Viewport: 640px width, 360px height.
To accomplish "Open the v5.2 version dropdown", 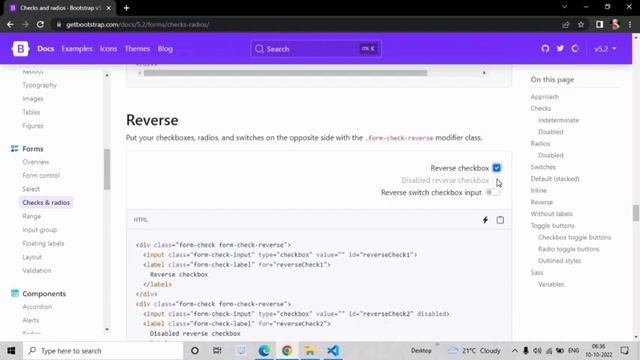I will tap(605, 49).
